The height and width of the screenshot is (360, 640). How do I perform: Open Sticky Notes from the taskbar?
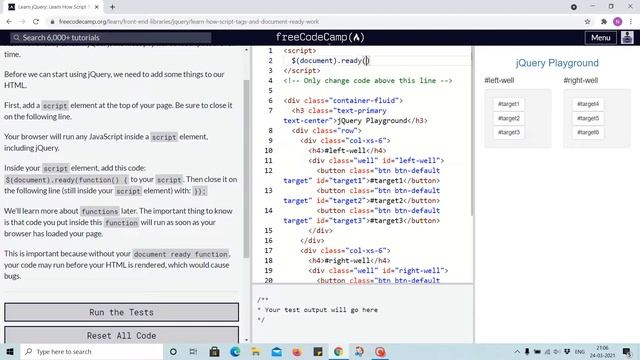click(x=318, y=351)
